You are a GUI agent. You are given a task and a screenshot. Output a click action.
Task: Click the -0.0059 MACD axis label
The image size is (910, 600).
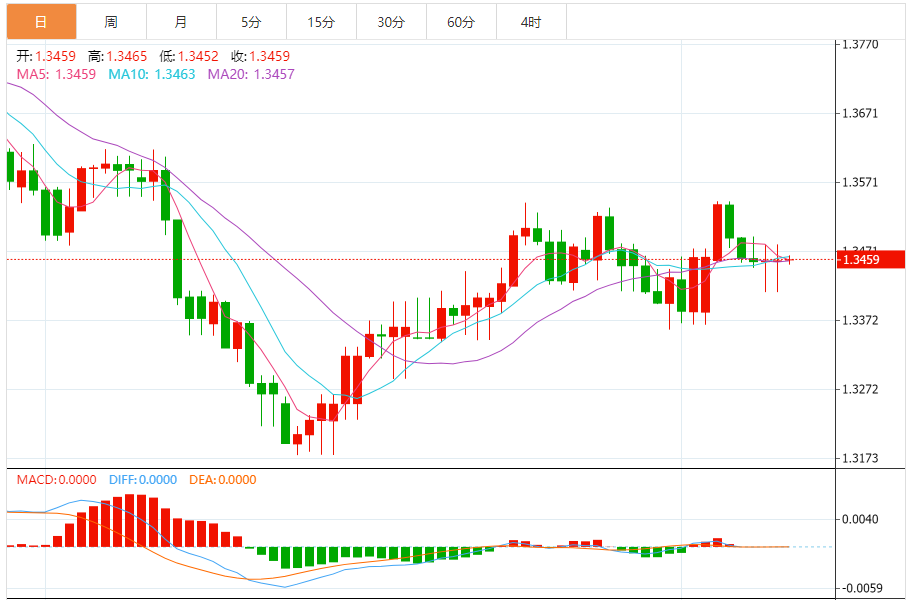tap(862, 588)
